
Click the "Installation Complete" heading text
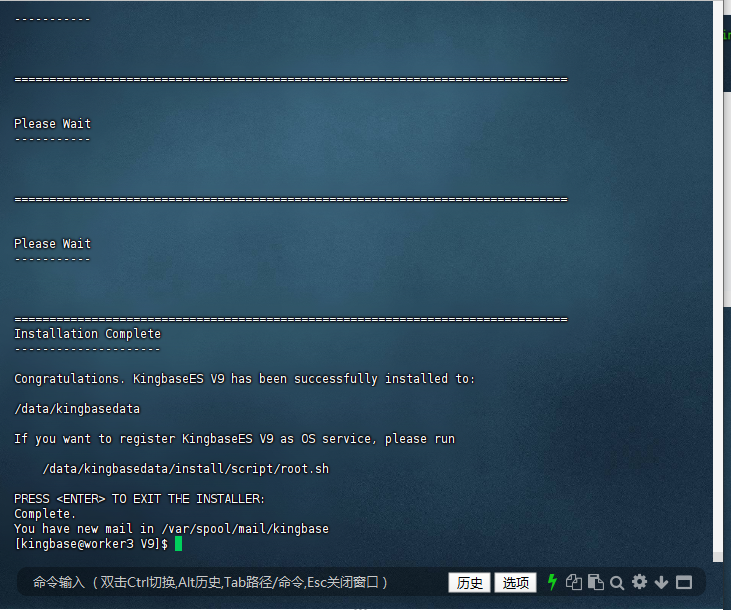pos(88,334)
